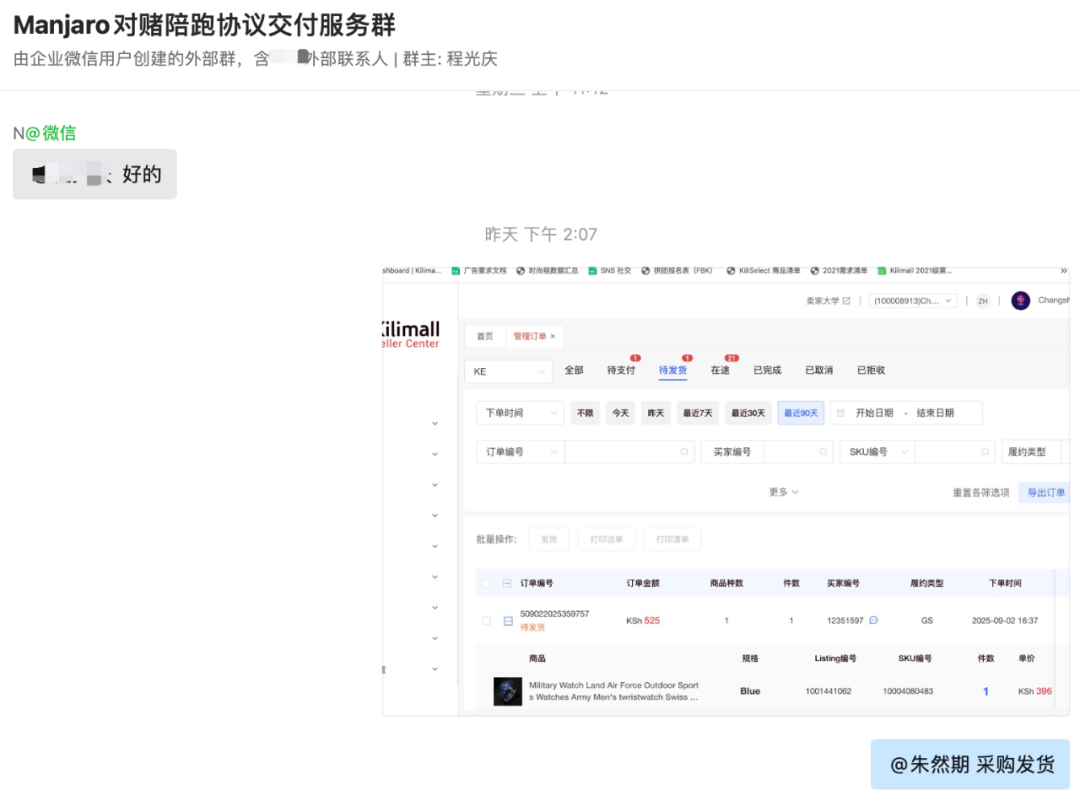
Task: Expand 更多 filter options
Action: (784, 492)
